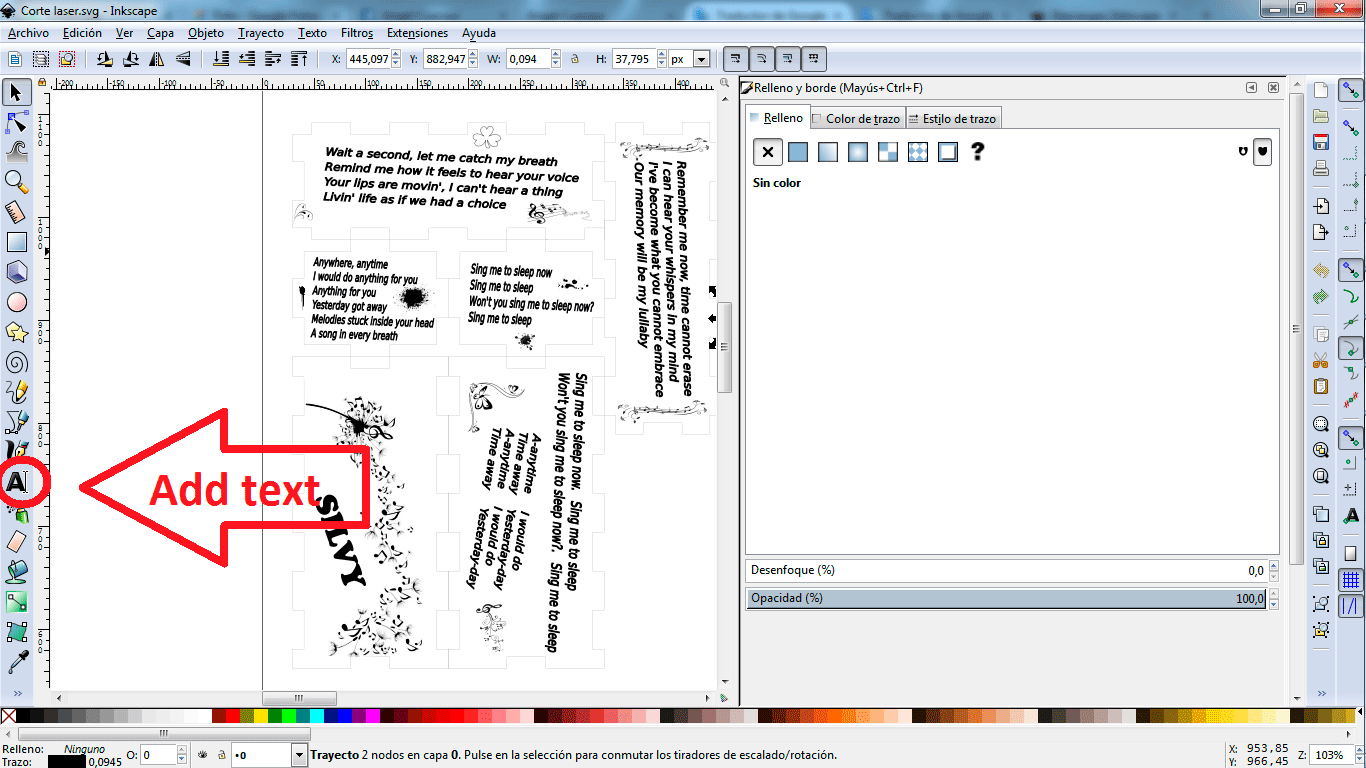Click Deselect icon in top toolbar
This screenshot has height=768, width=1366.
click(67, 59)
